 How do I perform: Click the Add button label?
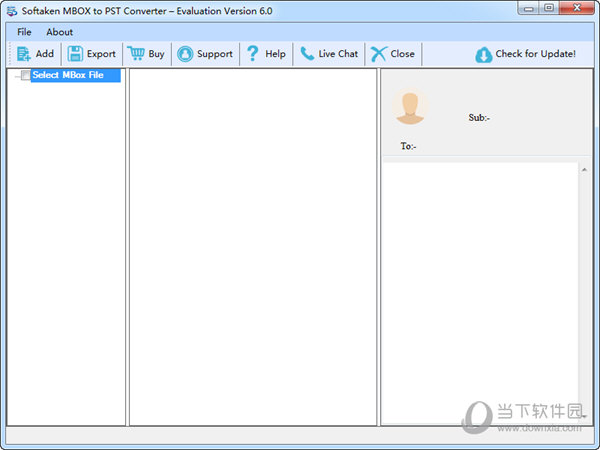pyautogui.click(x=45, y=54)
